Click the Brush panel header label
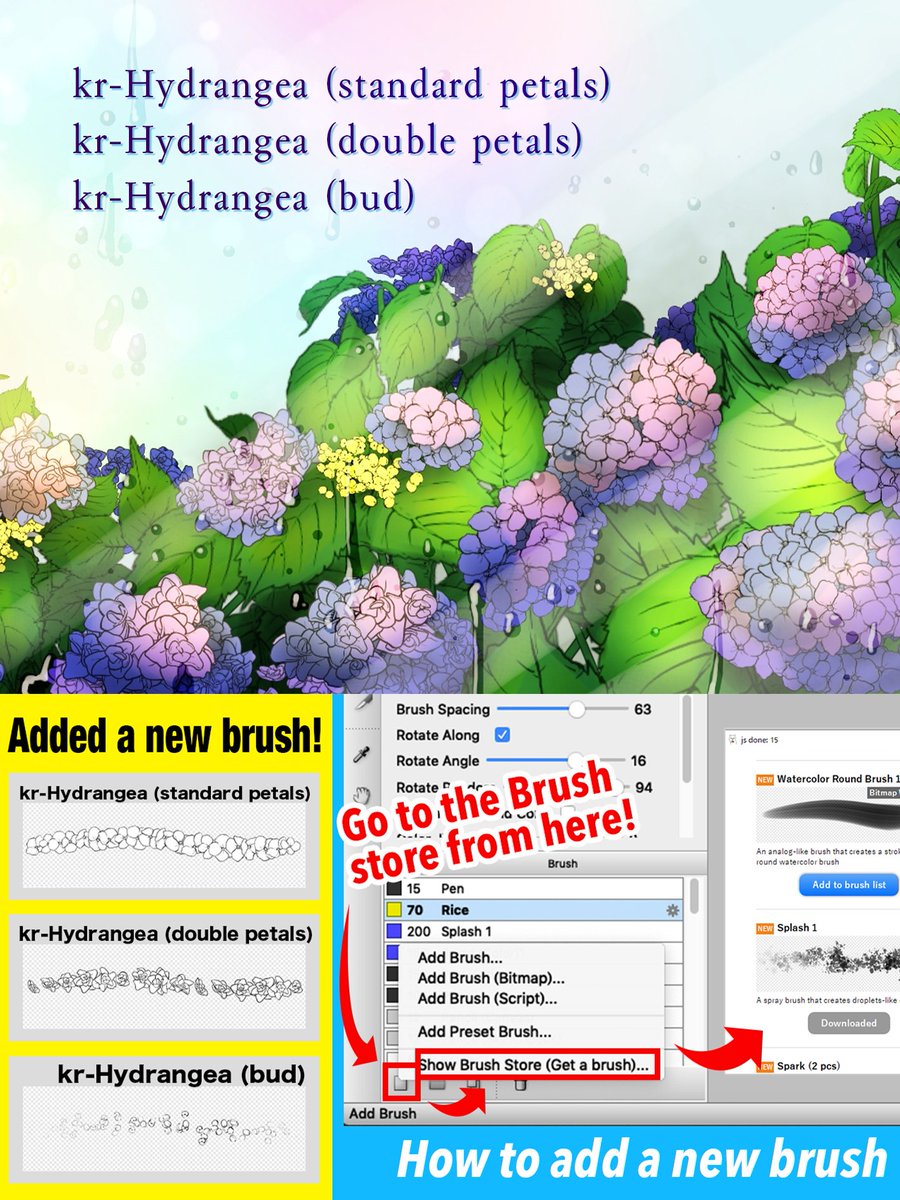The image size is (900, 1200). coord(563,863)
